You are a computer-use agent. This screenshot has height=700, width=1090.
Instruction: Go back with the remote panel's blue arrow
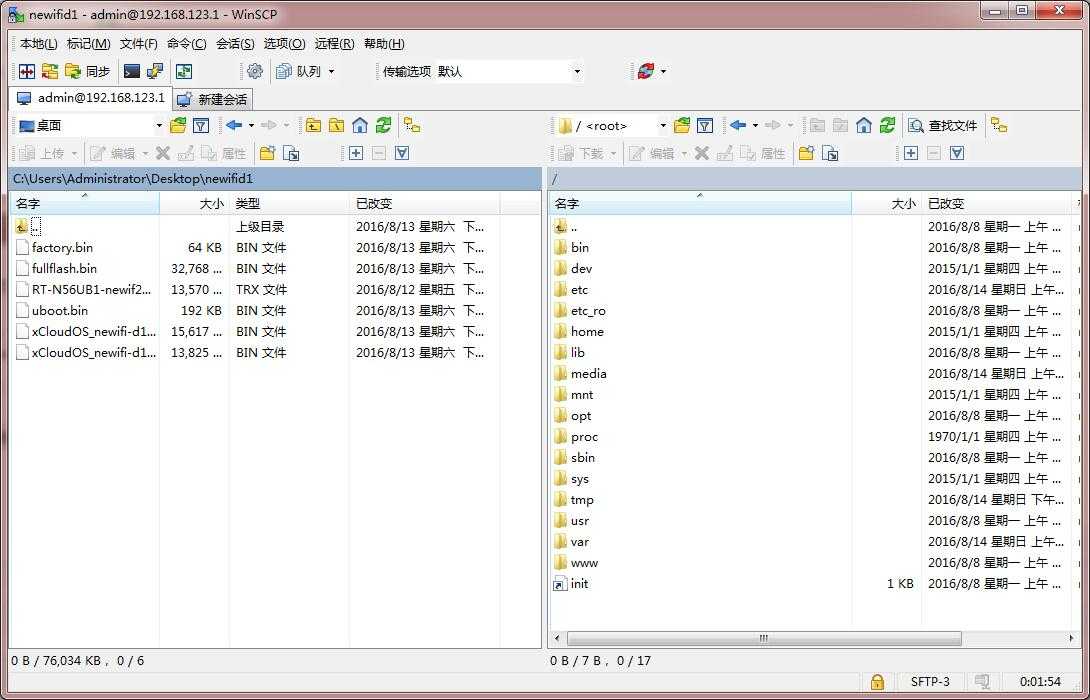pos(738,126)
